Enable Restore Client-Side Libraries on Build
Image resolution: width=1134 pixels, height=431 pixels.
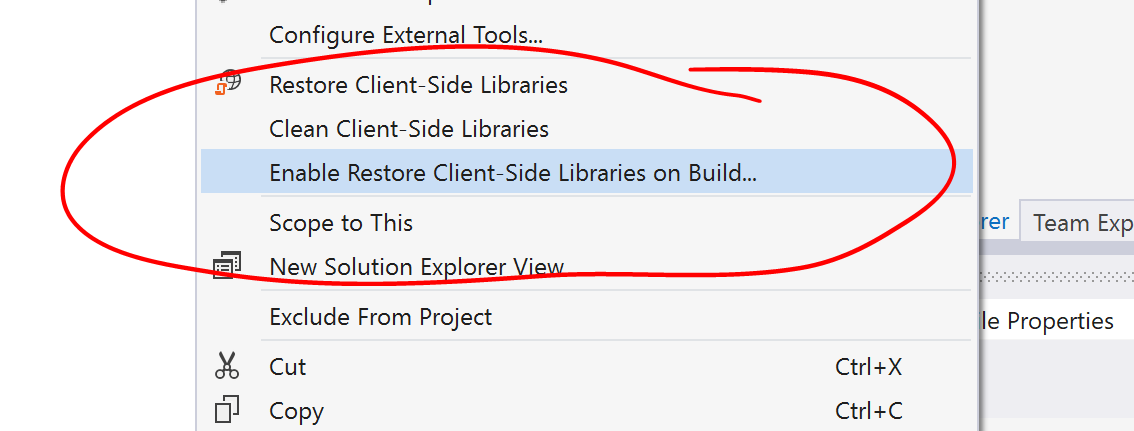pyautogui.click(x=513, y=173)
